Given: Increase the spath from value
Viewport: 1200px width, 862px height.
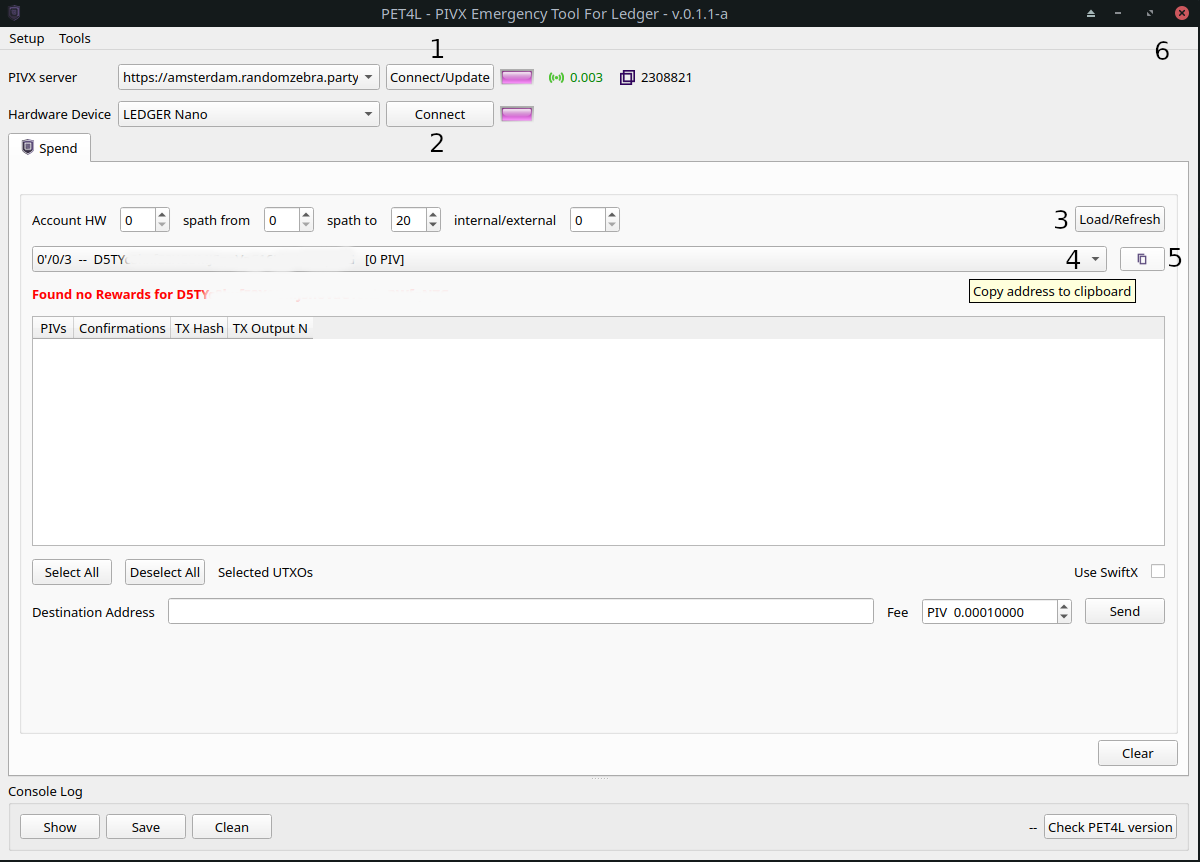Looking at the screenshot, I should tap(306, 214).
